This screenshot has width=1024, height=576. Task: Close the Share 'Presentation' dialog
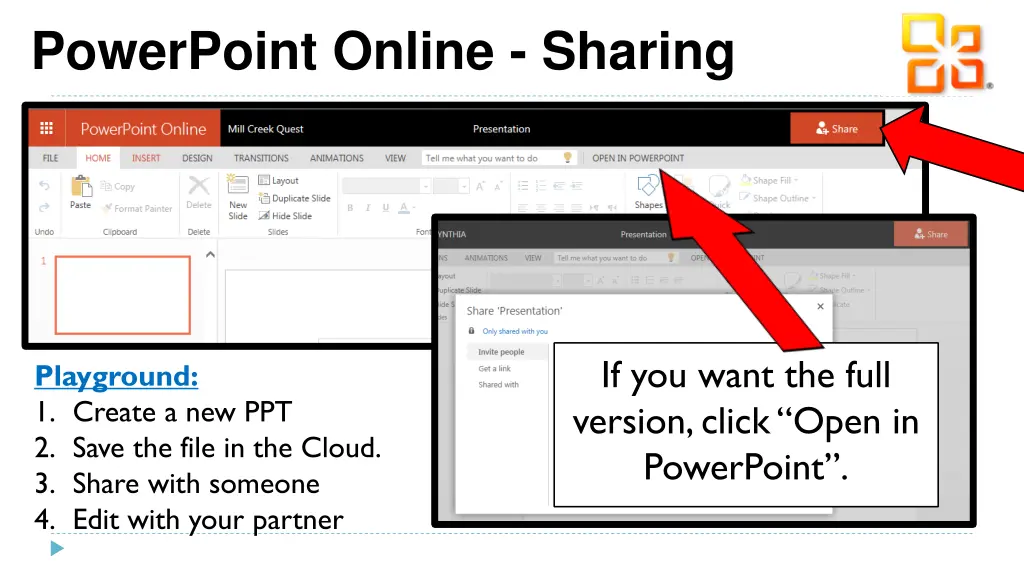[820, 306]
